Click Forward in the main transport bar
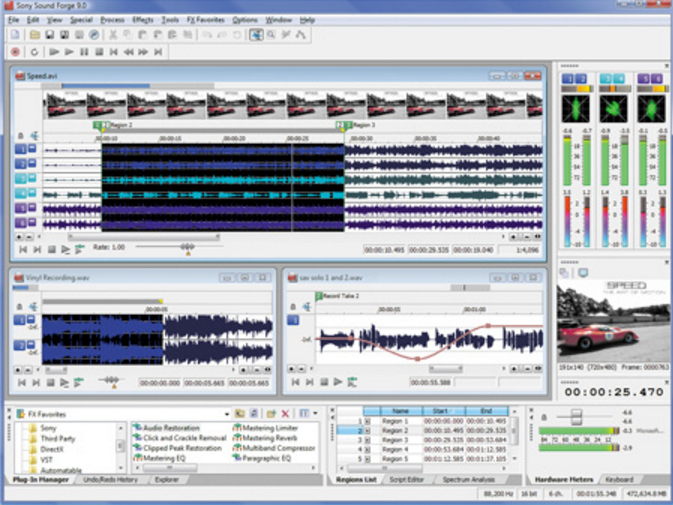Screen dimensions: 673x505 143,52
